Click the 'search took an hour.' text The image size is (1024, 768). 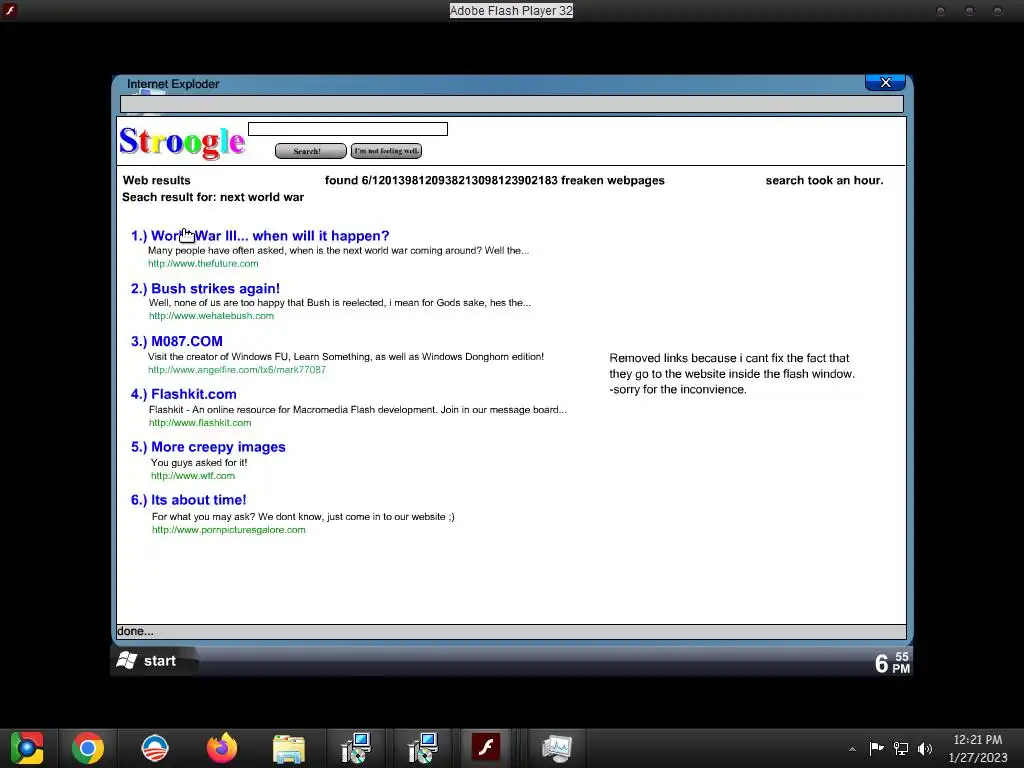(x=824, y=180)
